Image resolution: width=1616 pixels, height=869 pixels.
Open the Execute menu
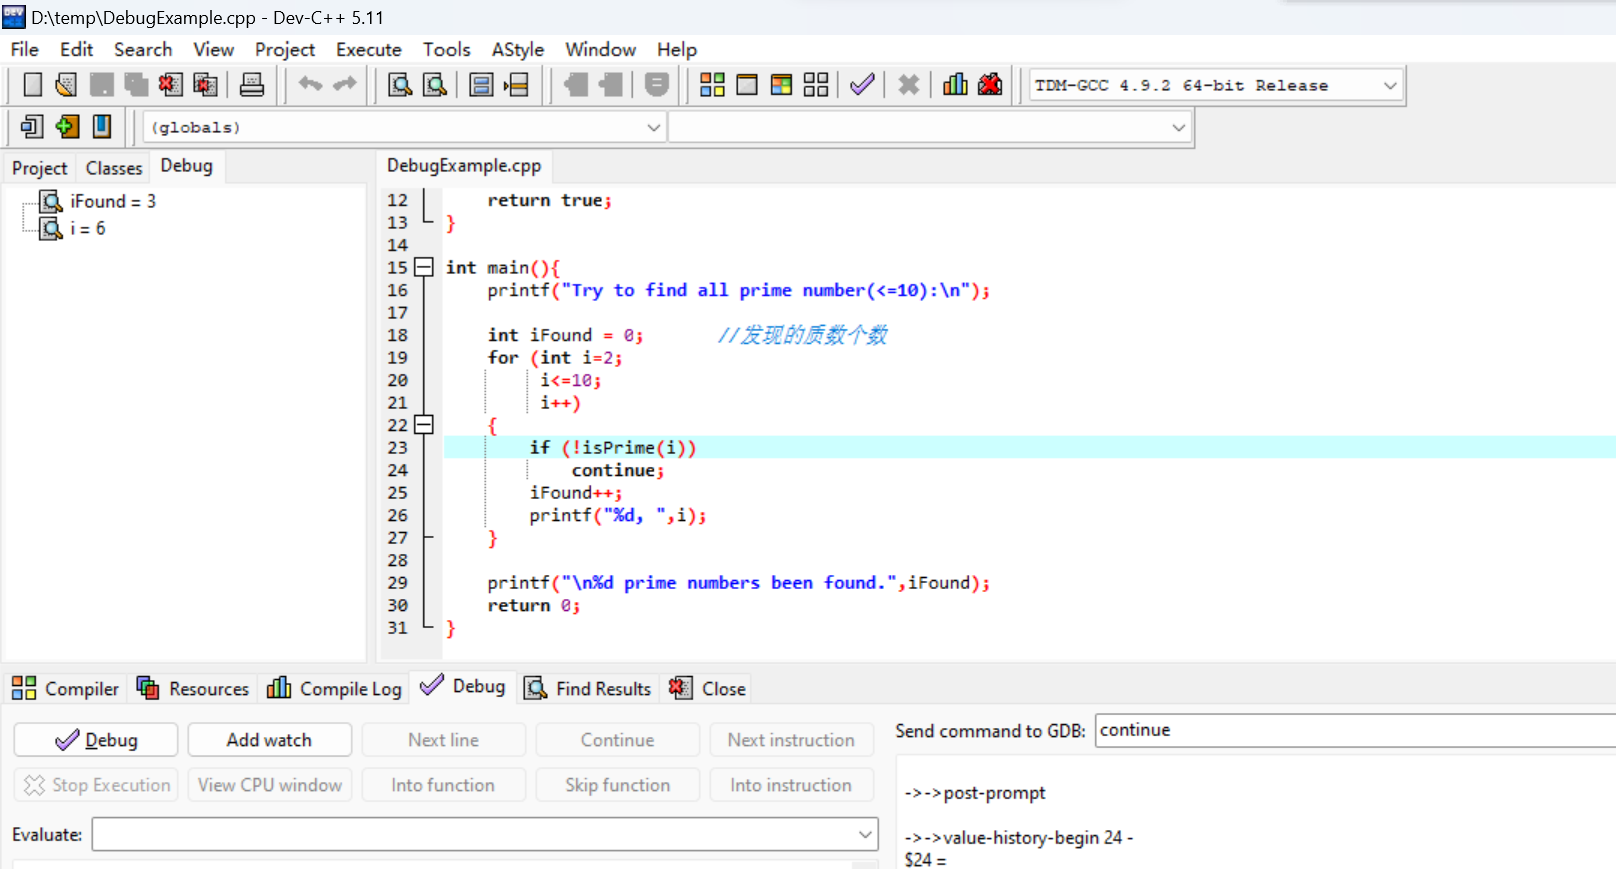(369, 49)
